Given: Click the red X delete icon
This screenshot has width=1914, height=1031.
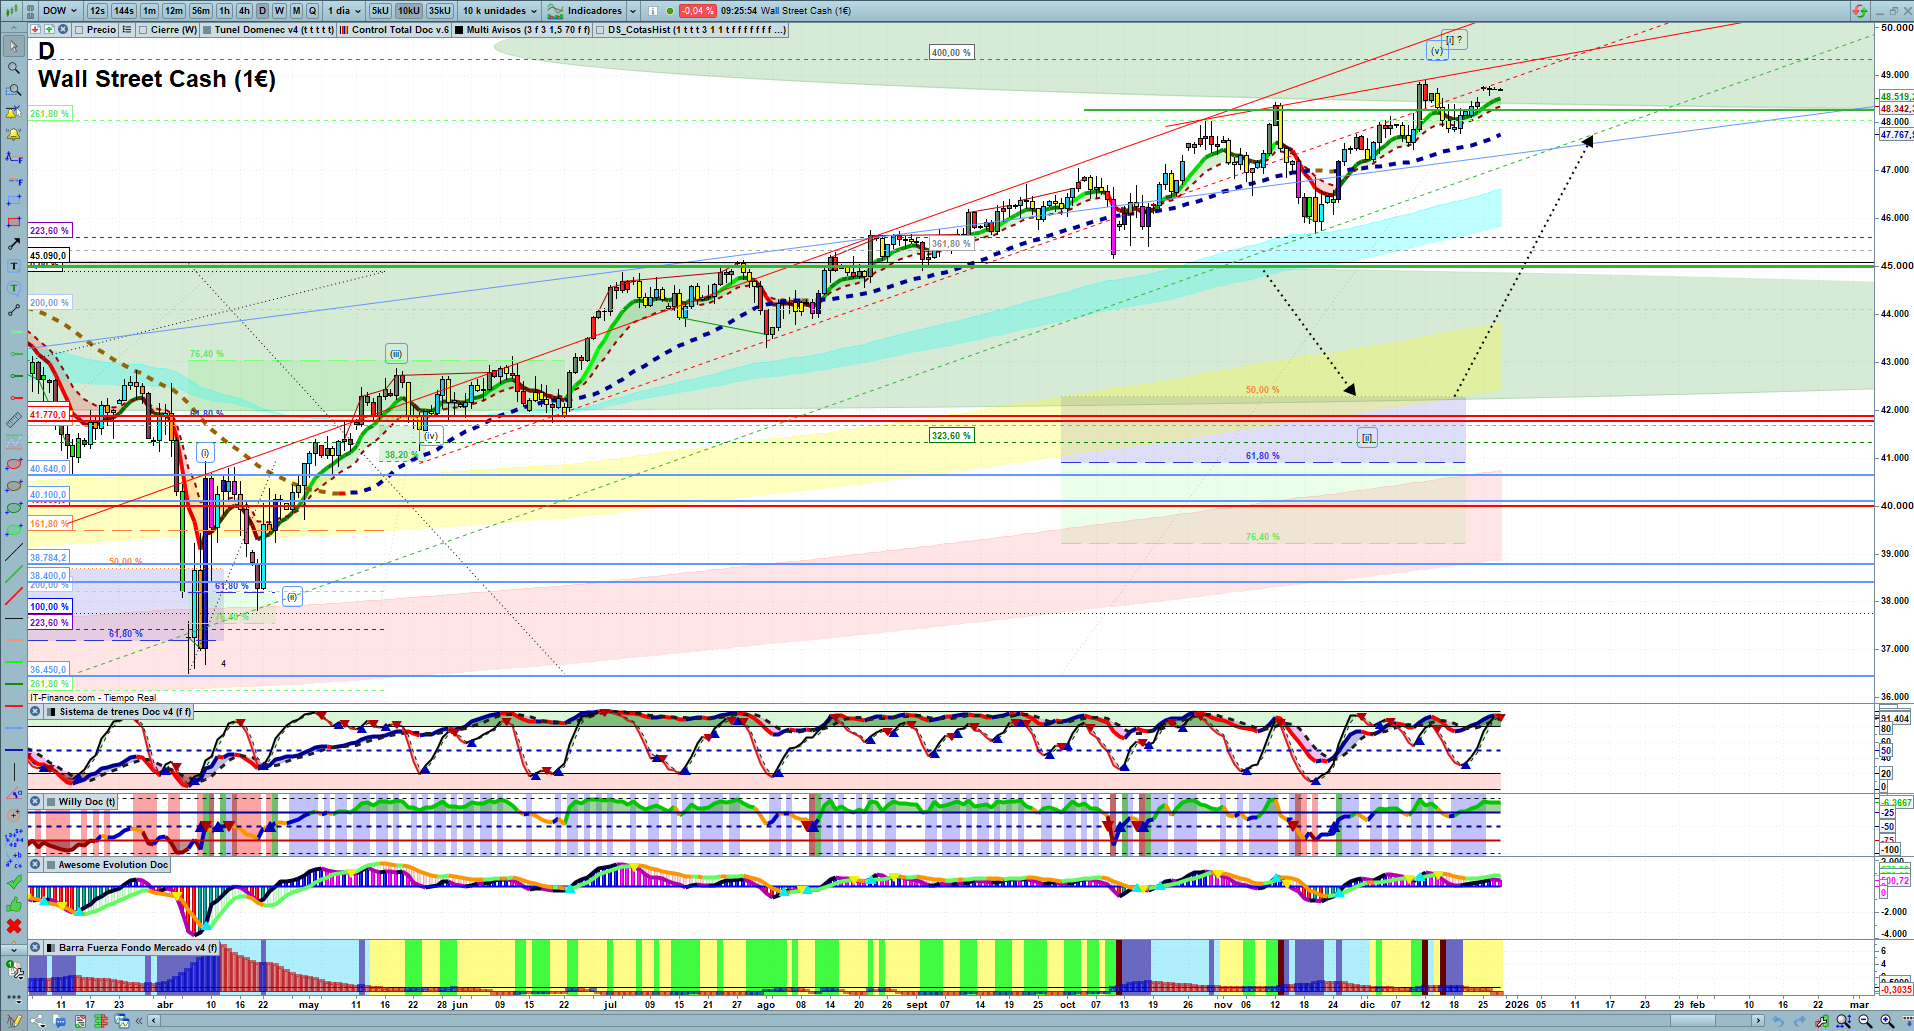Looking at the screenshot, I should click(14, 926).
